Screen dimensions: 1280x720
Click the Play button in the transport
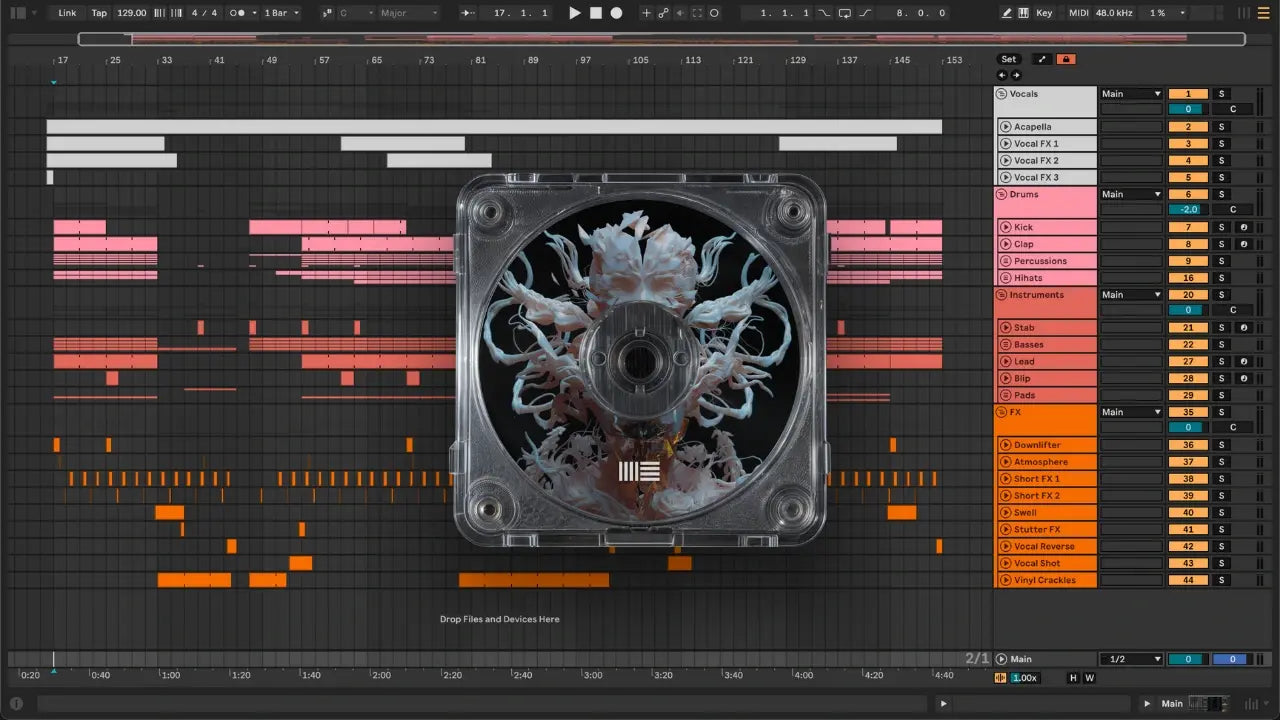574,13
